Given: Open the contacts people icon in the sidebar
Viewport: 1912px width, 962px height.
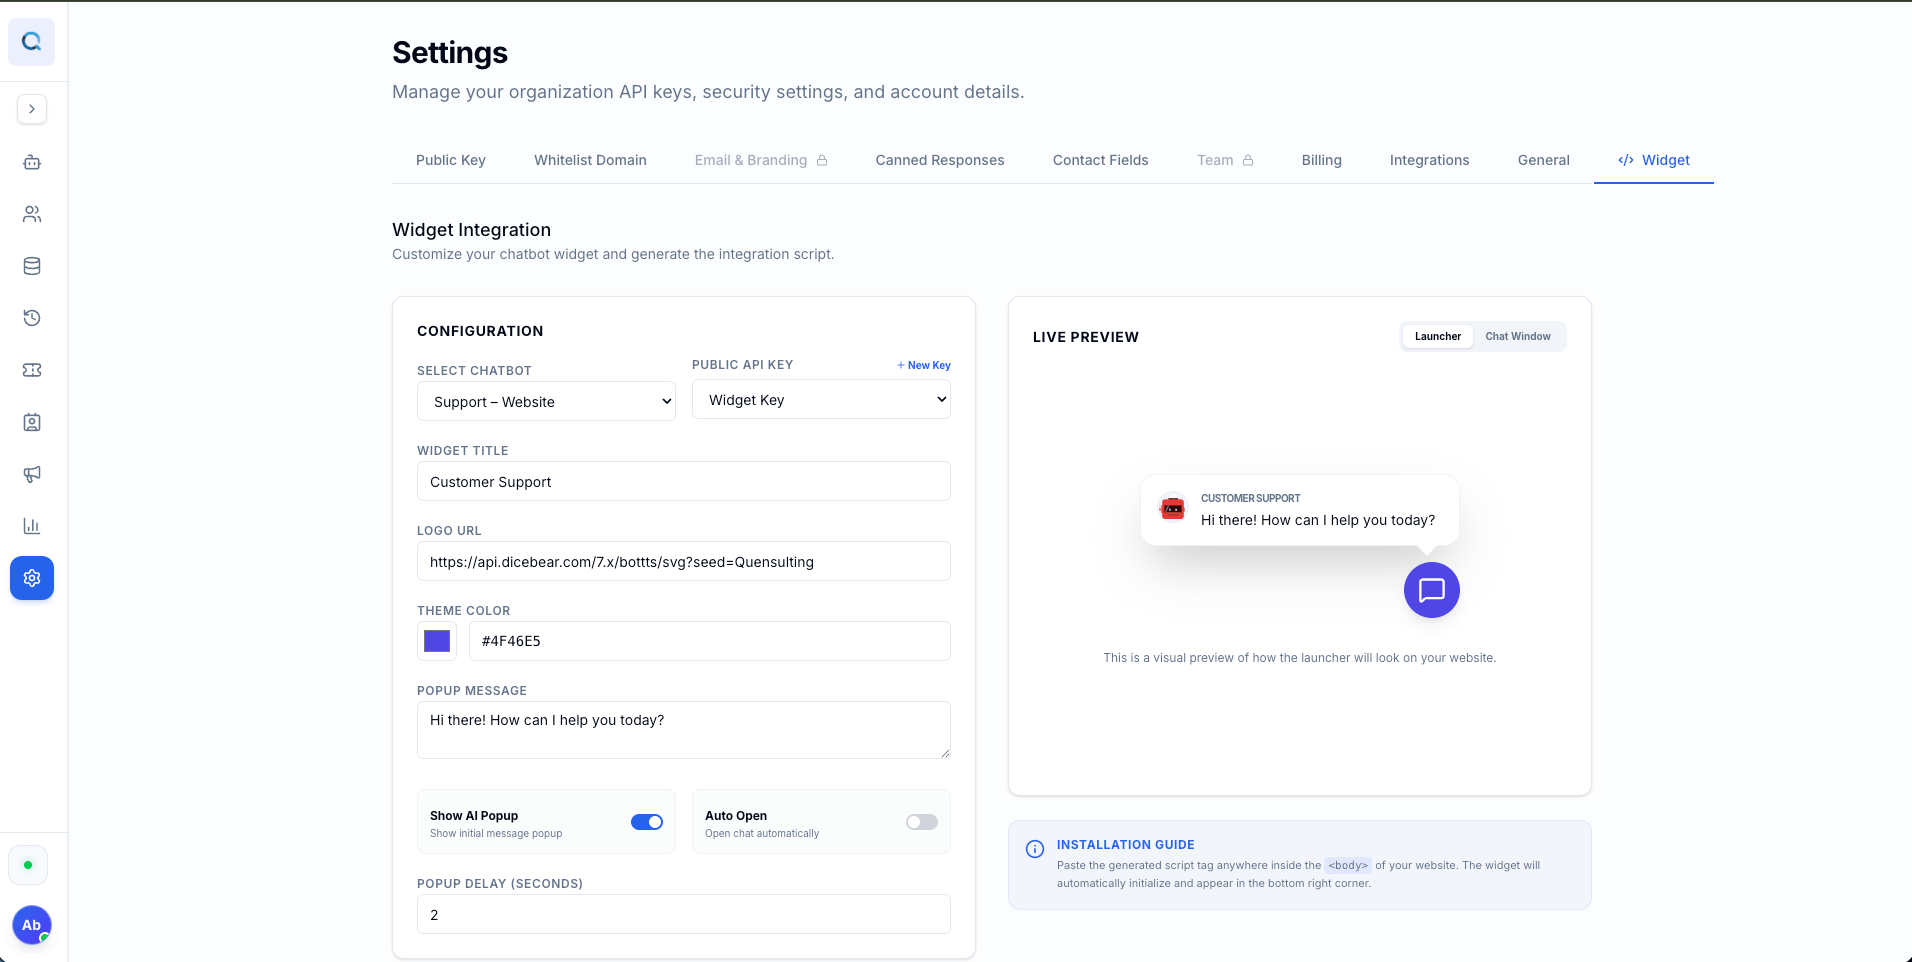Looking at the screenshot, I should pyautogui.click(x=32, y=214).
